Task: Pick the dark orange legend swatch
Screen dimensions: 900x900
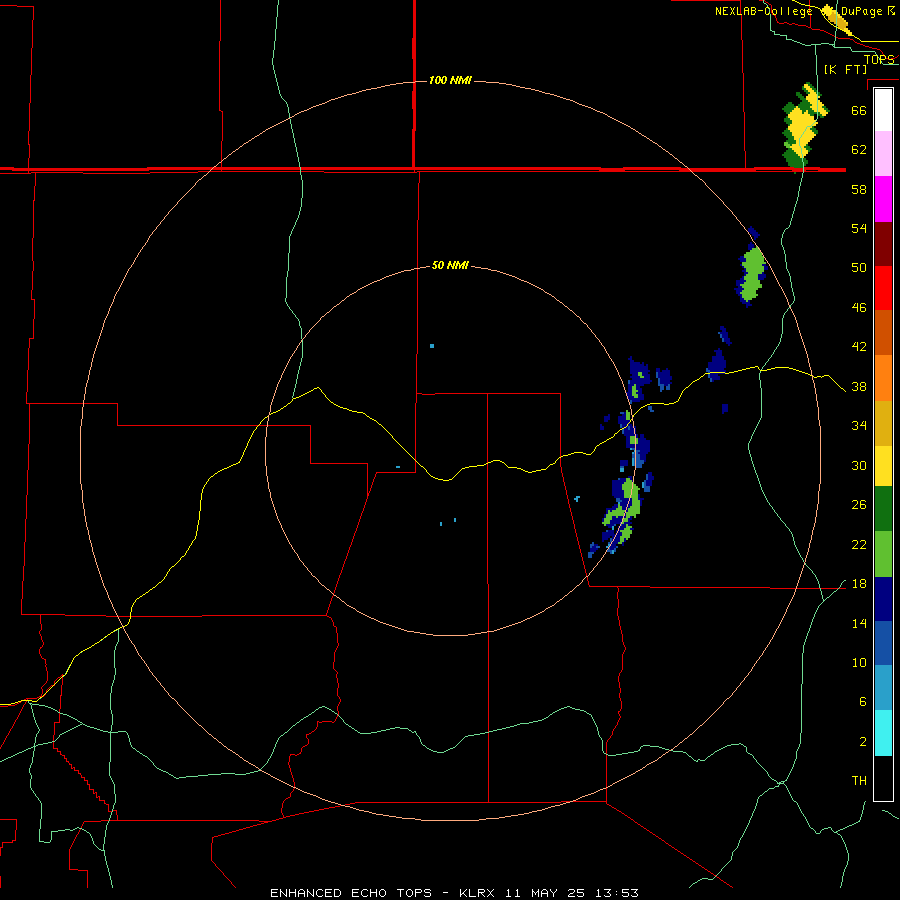Action: (883, 332)
